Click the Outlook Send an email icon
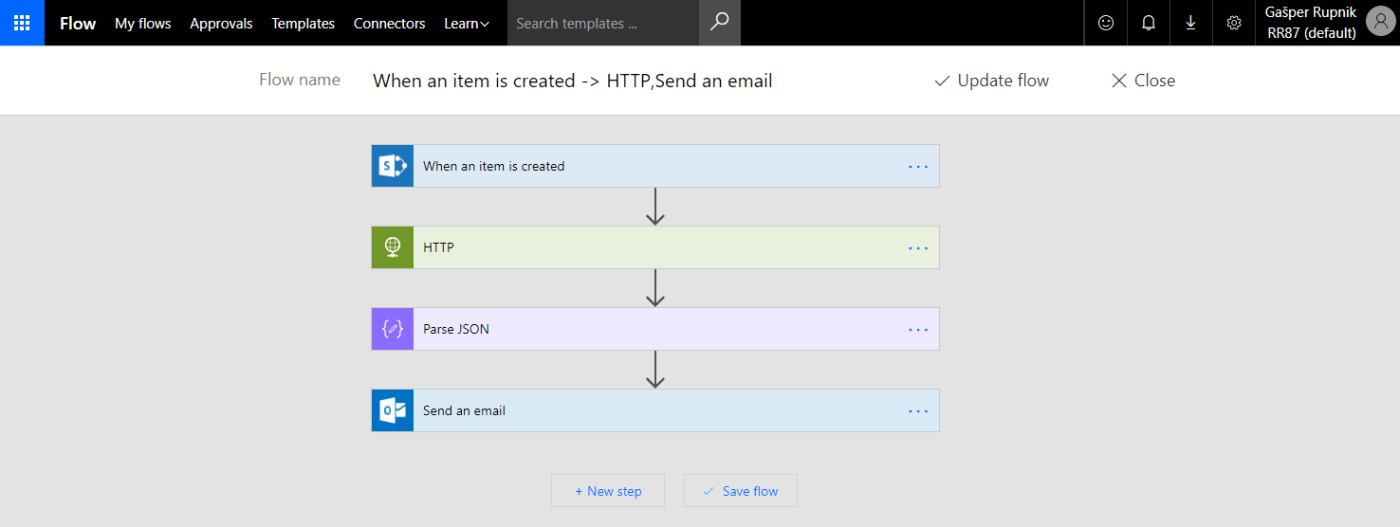The height and width of the screenshot is (527, 1400). click(392, 410)
